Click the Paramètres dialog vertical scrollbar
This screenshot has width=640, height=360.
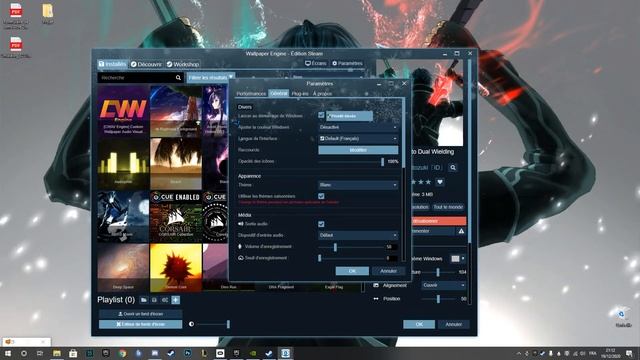tap(404, 180)
